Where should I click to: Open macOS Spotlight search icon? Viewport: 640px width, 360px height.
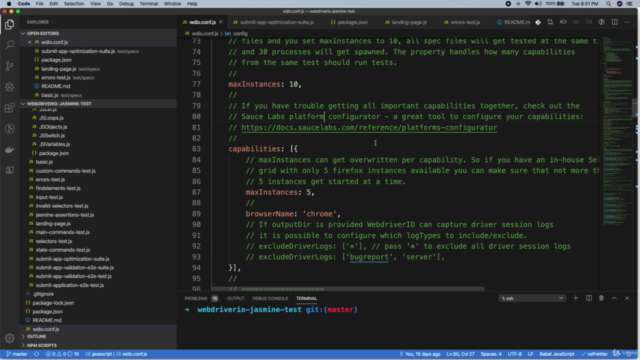click(608, 4)
